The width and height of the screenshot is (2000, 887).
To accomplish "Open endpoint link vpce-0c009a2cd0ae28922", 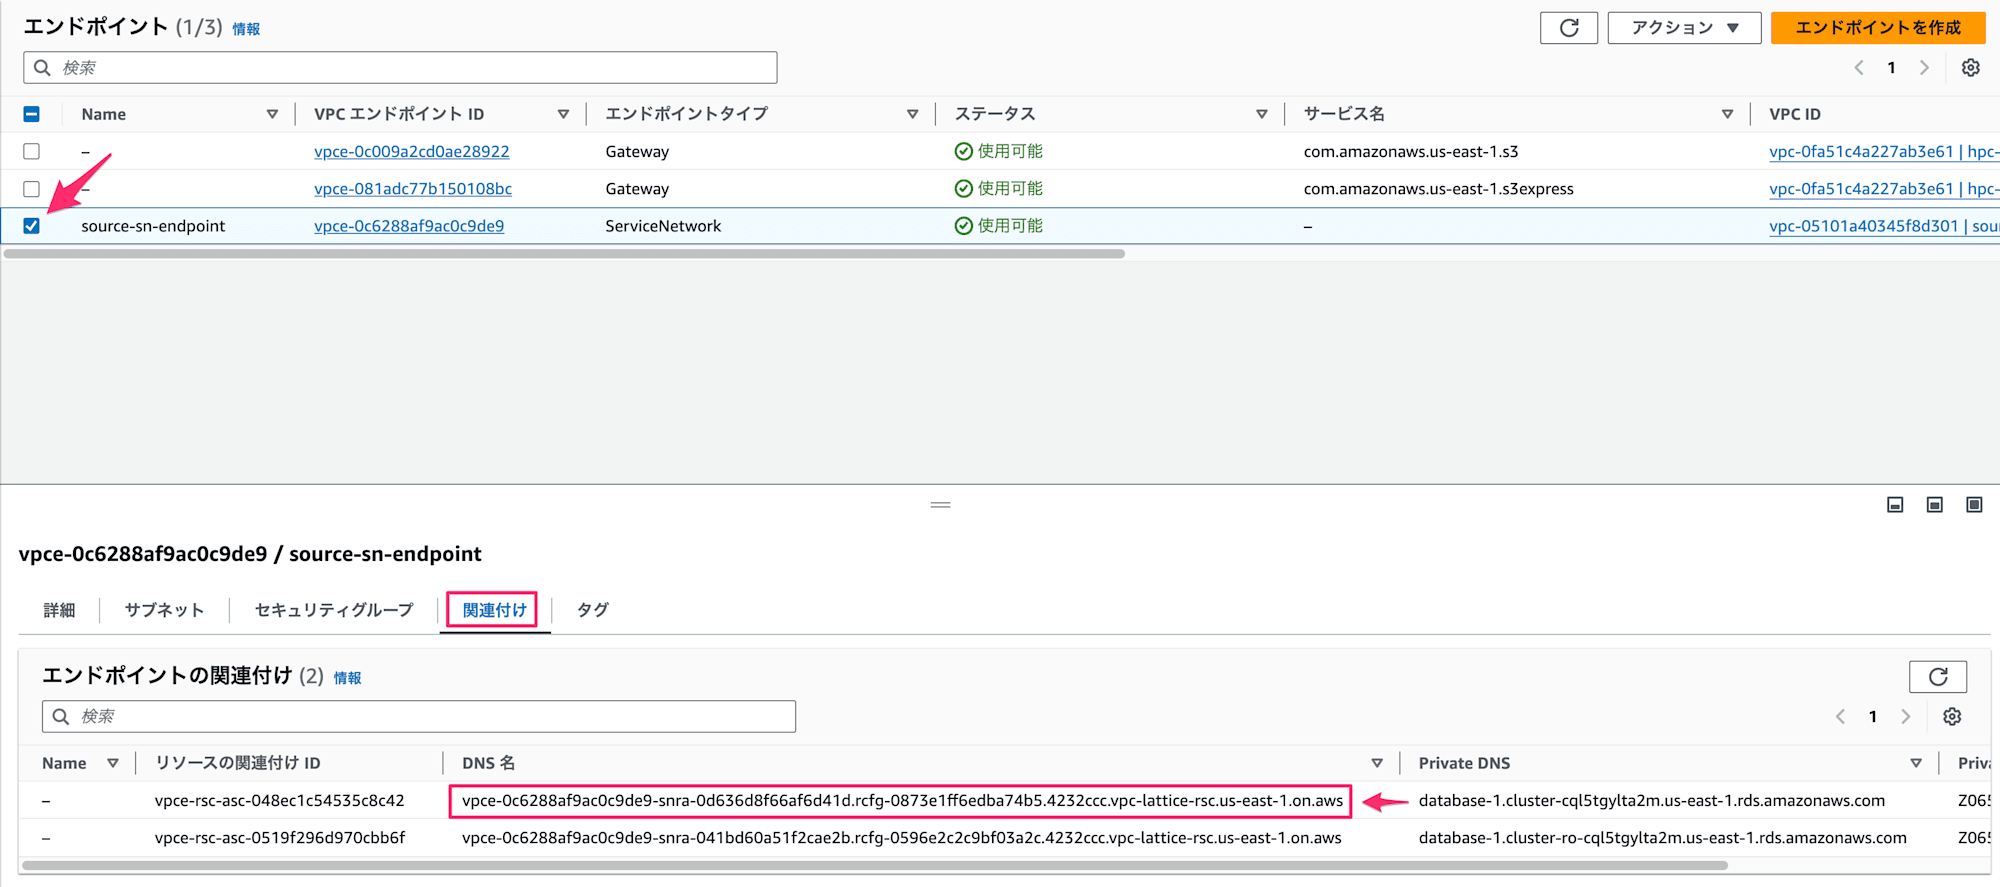I will (411, 152).
